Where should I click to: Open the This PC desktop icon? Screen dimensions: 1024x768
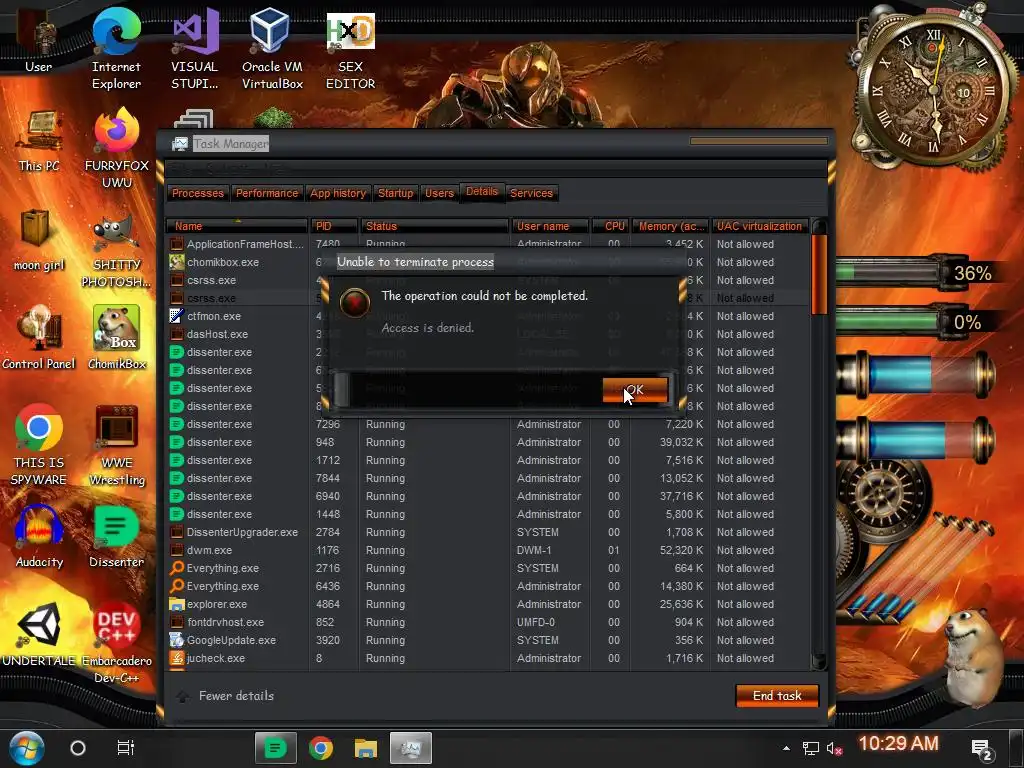(x=39, y=140)
